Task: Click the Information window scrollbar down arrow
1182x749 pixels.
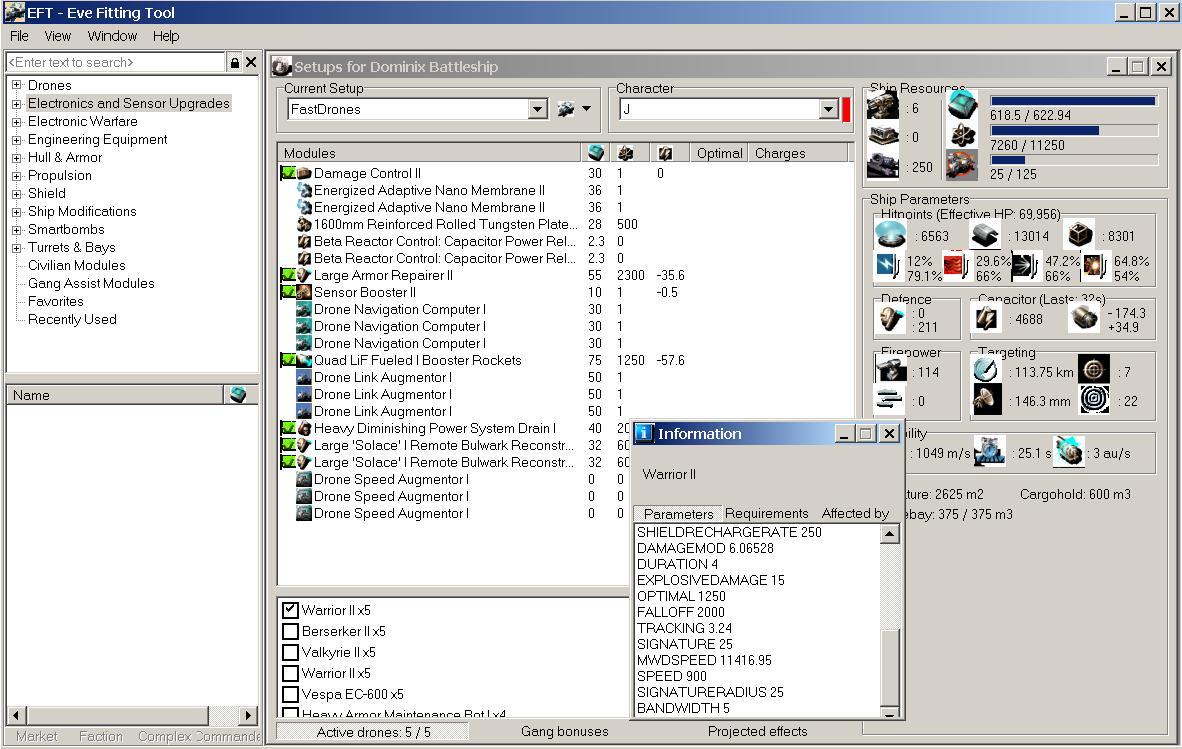Action: click(x=890, y=713)
